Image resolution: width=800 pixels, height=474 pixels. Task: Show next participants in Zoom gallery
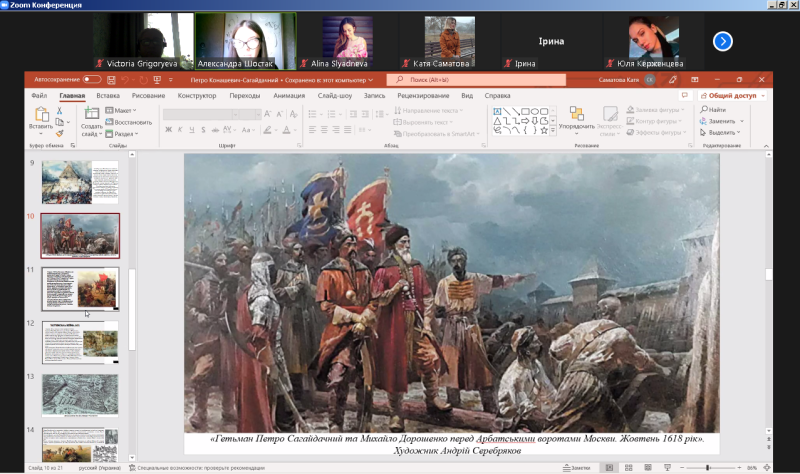[722, 41]
